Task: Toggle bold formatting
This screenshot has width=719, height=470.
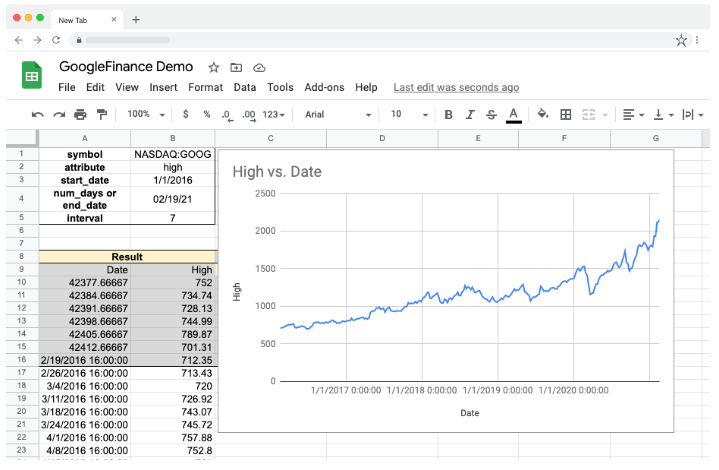Action: 448,115
